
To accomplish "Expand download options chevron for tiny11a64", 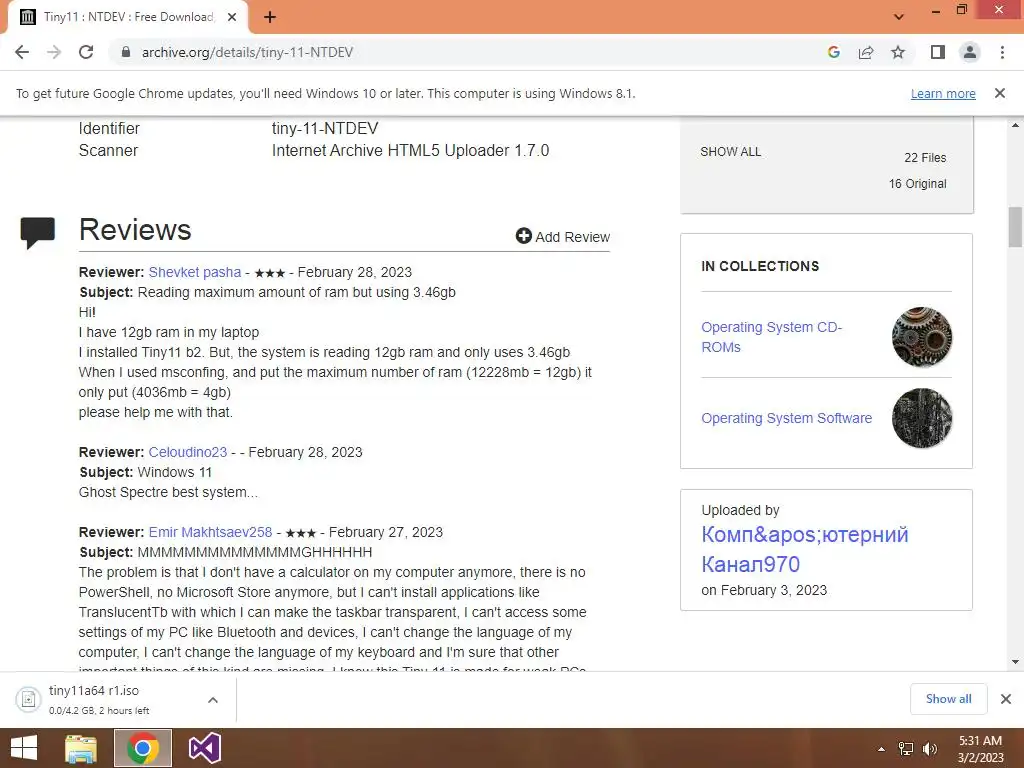I will [213, 699].
